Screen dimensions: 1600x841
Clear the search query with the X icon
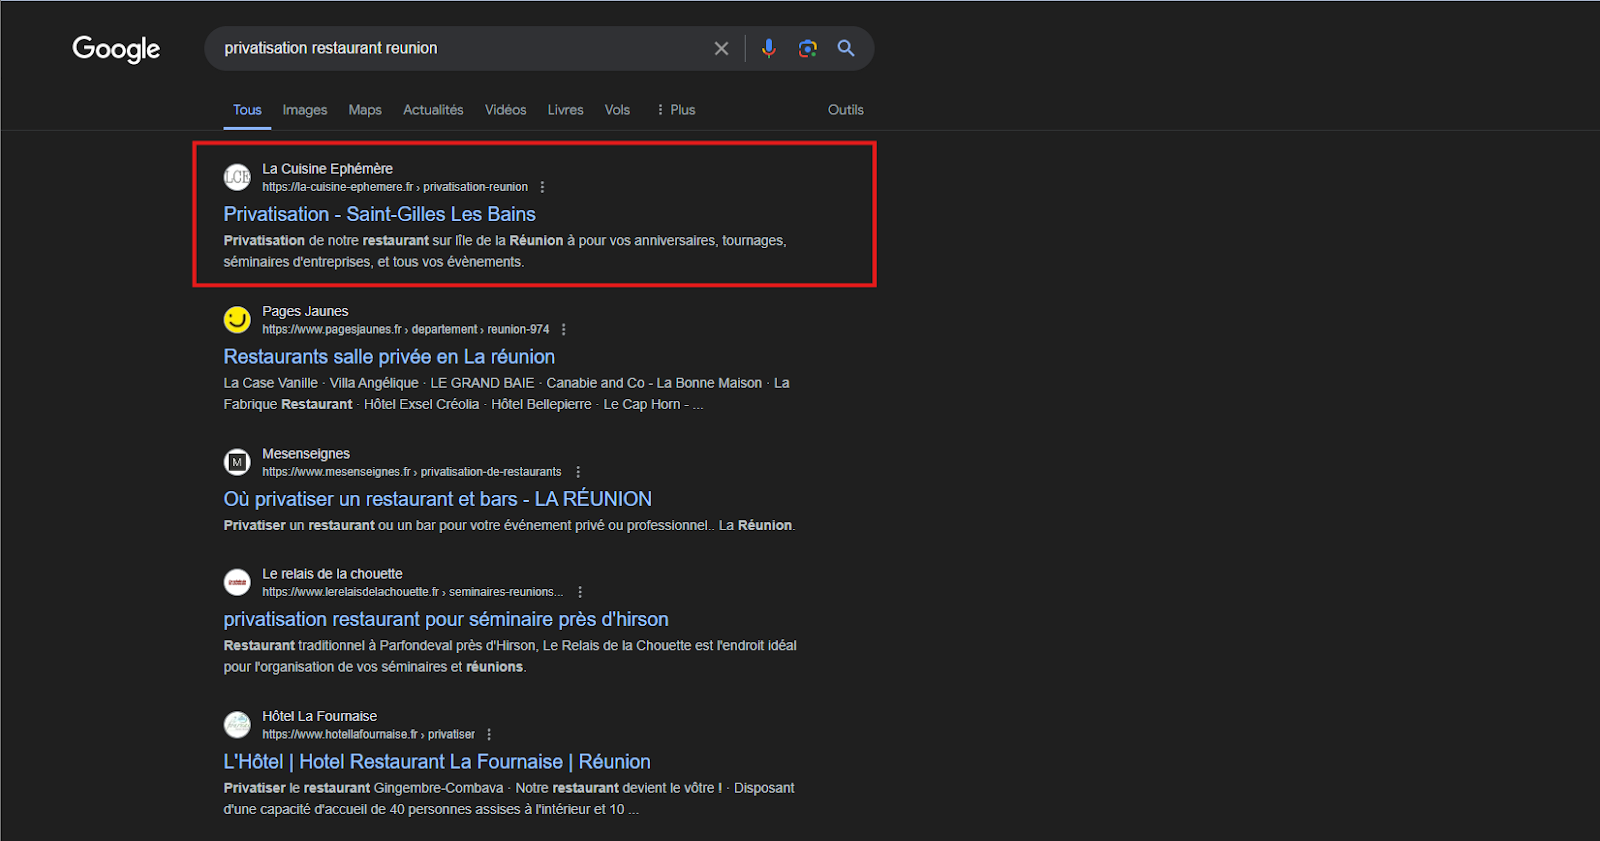pos(721,48)
